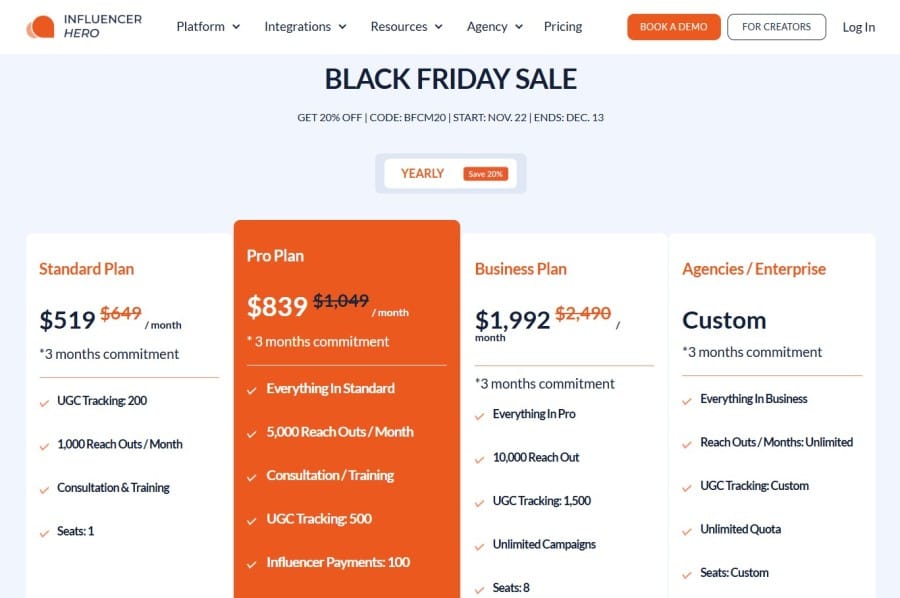Click the Save 20% badge
This screenshot has width=900, height=598.
(x=486, y=173)
